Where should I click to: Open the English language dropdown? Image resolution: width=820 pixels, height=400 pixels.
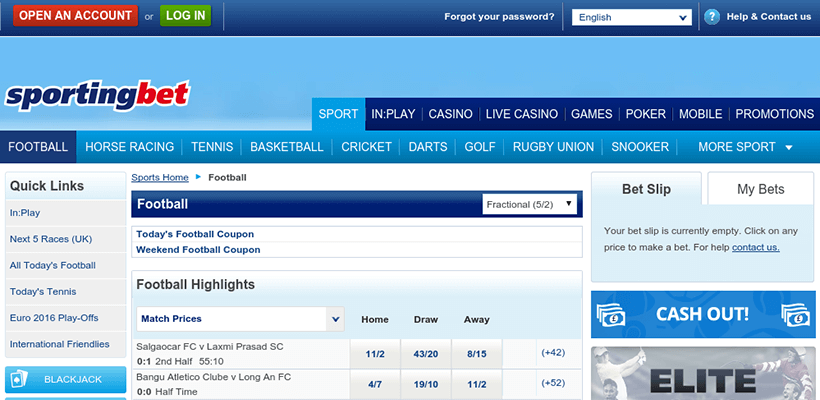pos(632,17)
